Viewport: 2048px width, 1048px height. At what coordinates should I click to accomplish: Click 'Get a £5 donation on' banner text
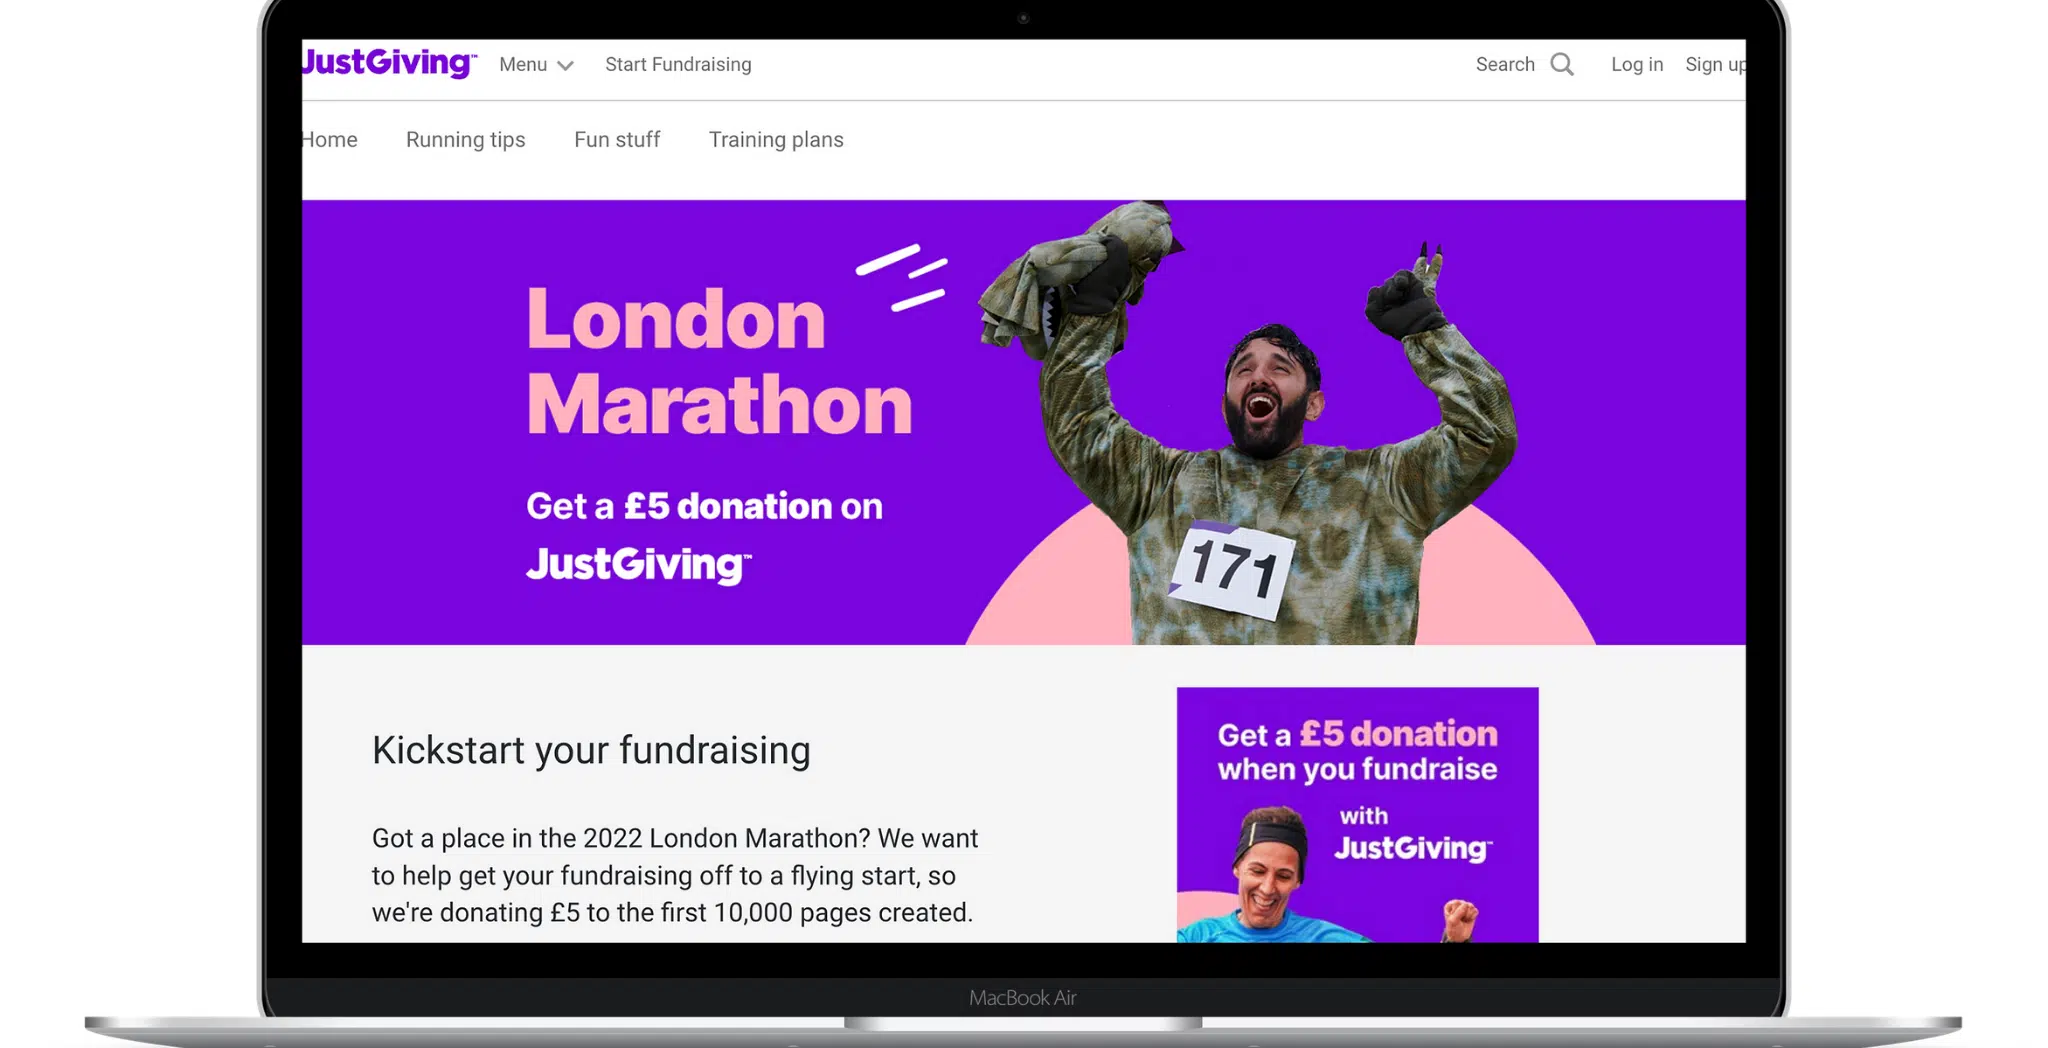(704, 506)
